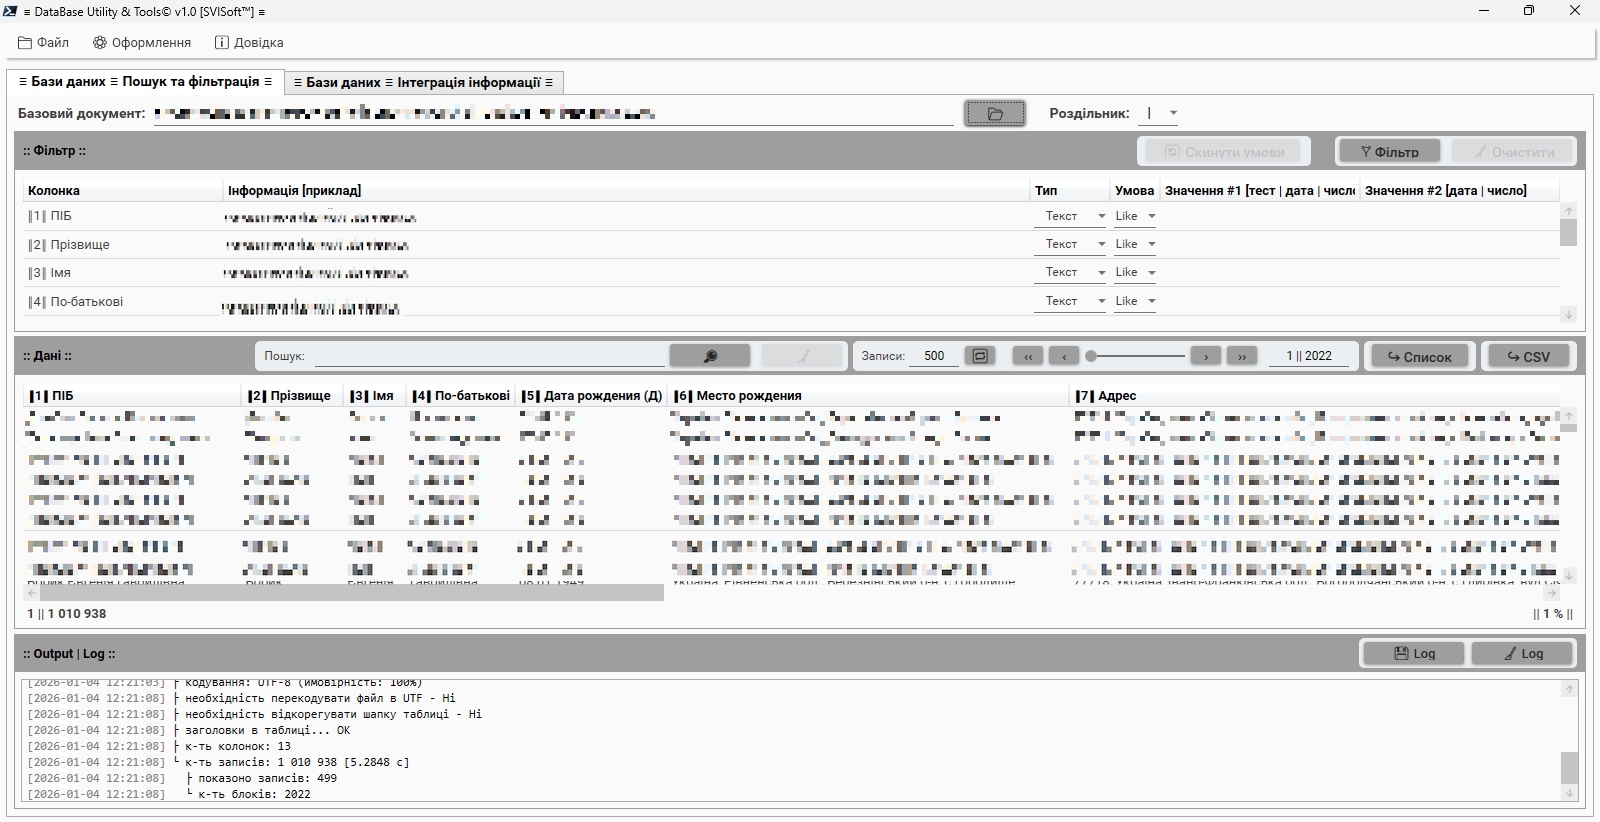Go to previous block of records
This screenshot has height=822, width=1600.
pos(1064,356)
